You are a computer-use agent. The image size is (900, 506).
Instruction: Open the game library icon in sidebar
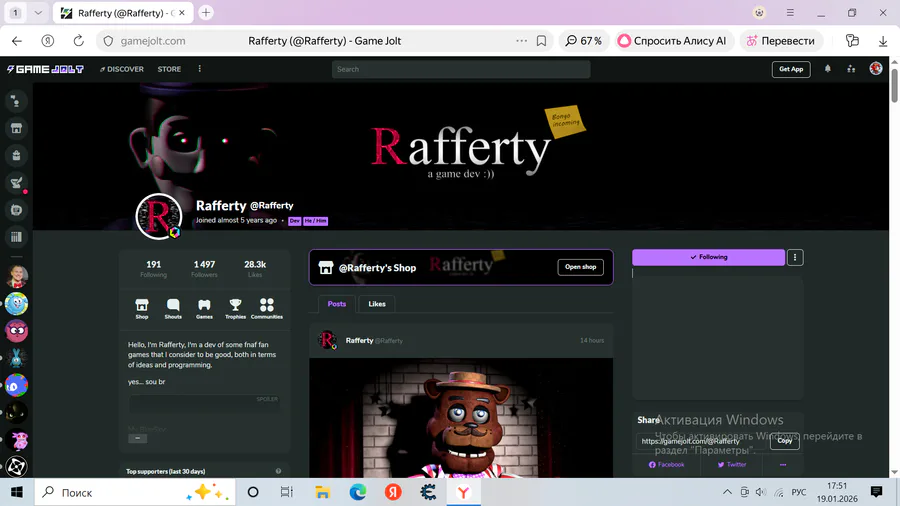point(16,237)
